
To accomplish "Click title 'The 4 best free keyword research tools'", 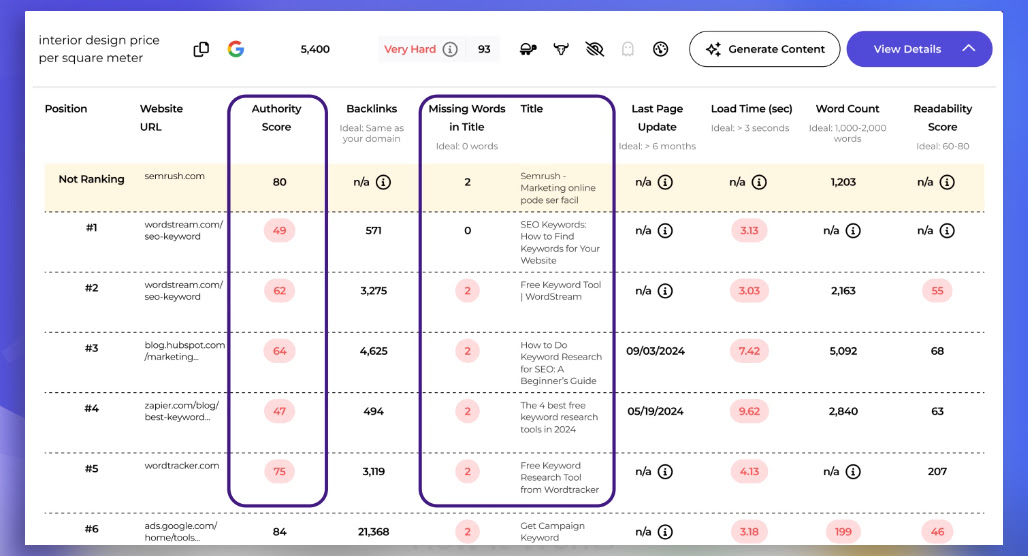I will (559, 418).
